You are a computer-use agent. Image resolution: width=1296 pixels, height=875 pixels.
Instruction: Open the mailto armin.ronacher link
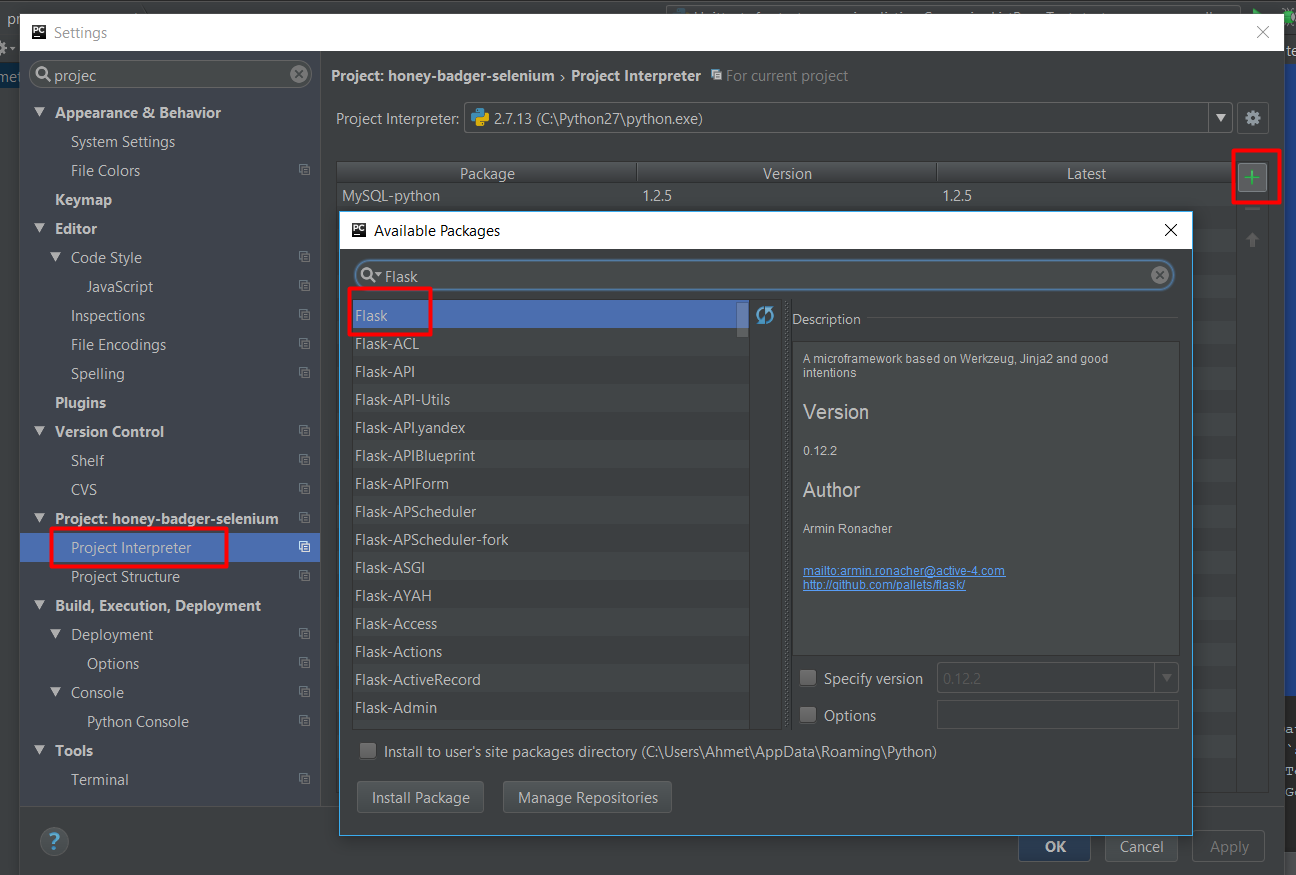(x=904, y=571)
